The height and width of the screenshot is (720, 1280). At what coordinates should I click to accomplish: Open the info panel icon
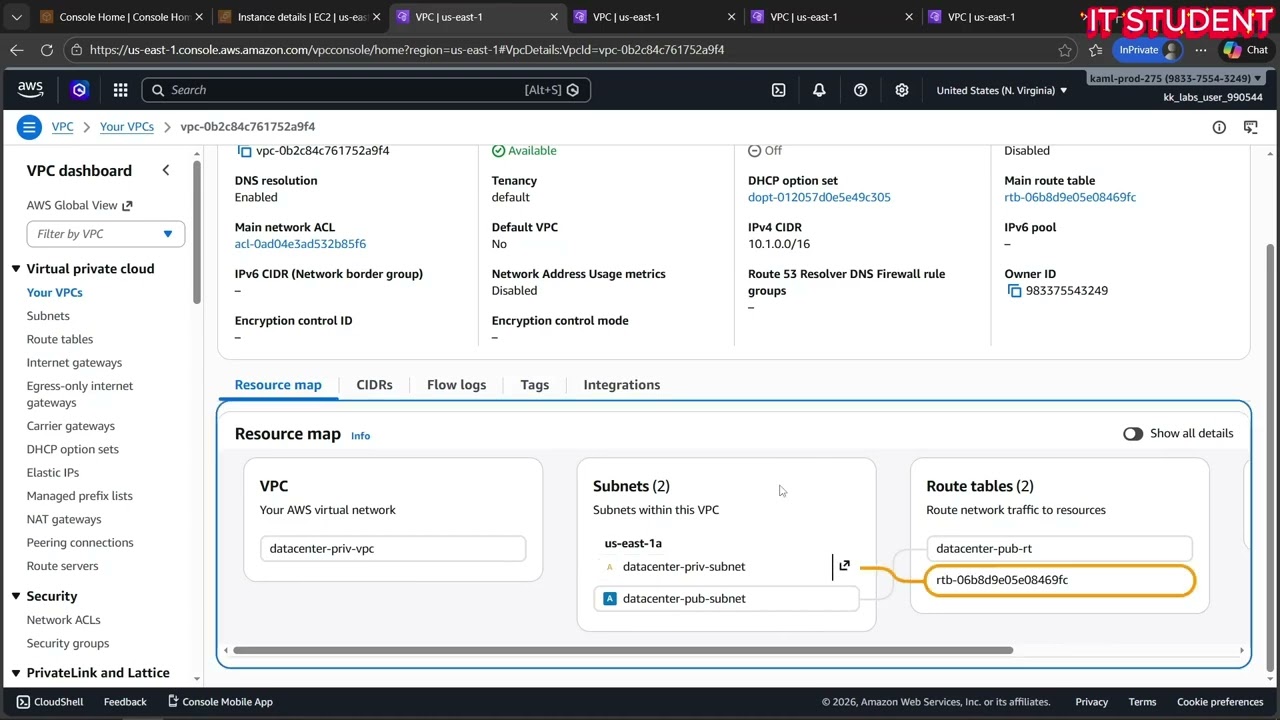1219,127
